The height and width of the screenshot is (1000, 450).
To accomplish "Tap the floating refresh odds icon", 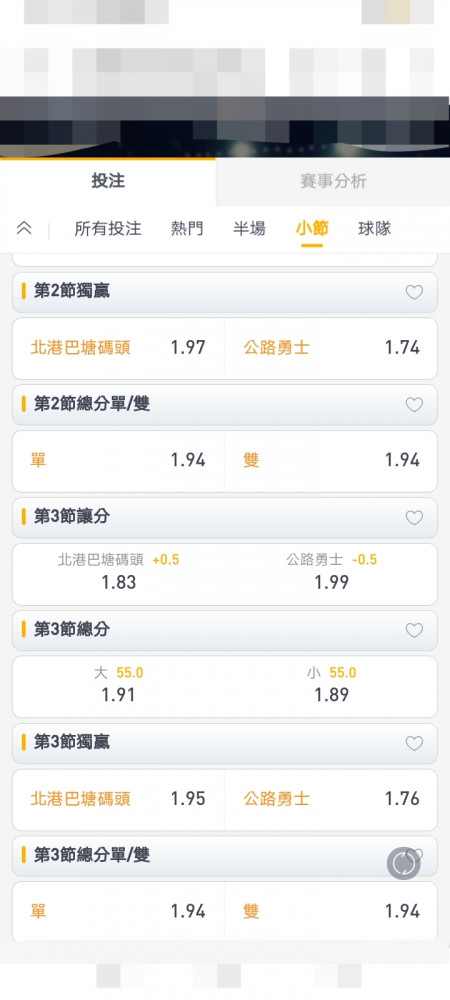I will 403,864.
